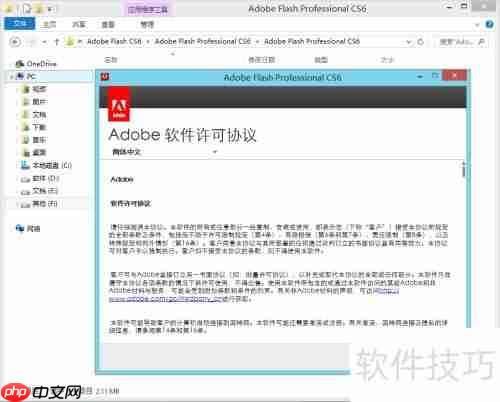Close the Adobe installer with red X
The image size is (500, 402).
[454, 76]
